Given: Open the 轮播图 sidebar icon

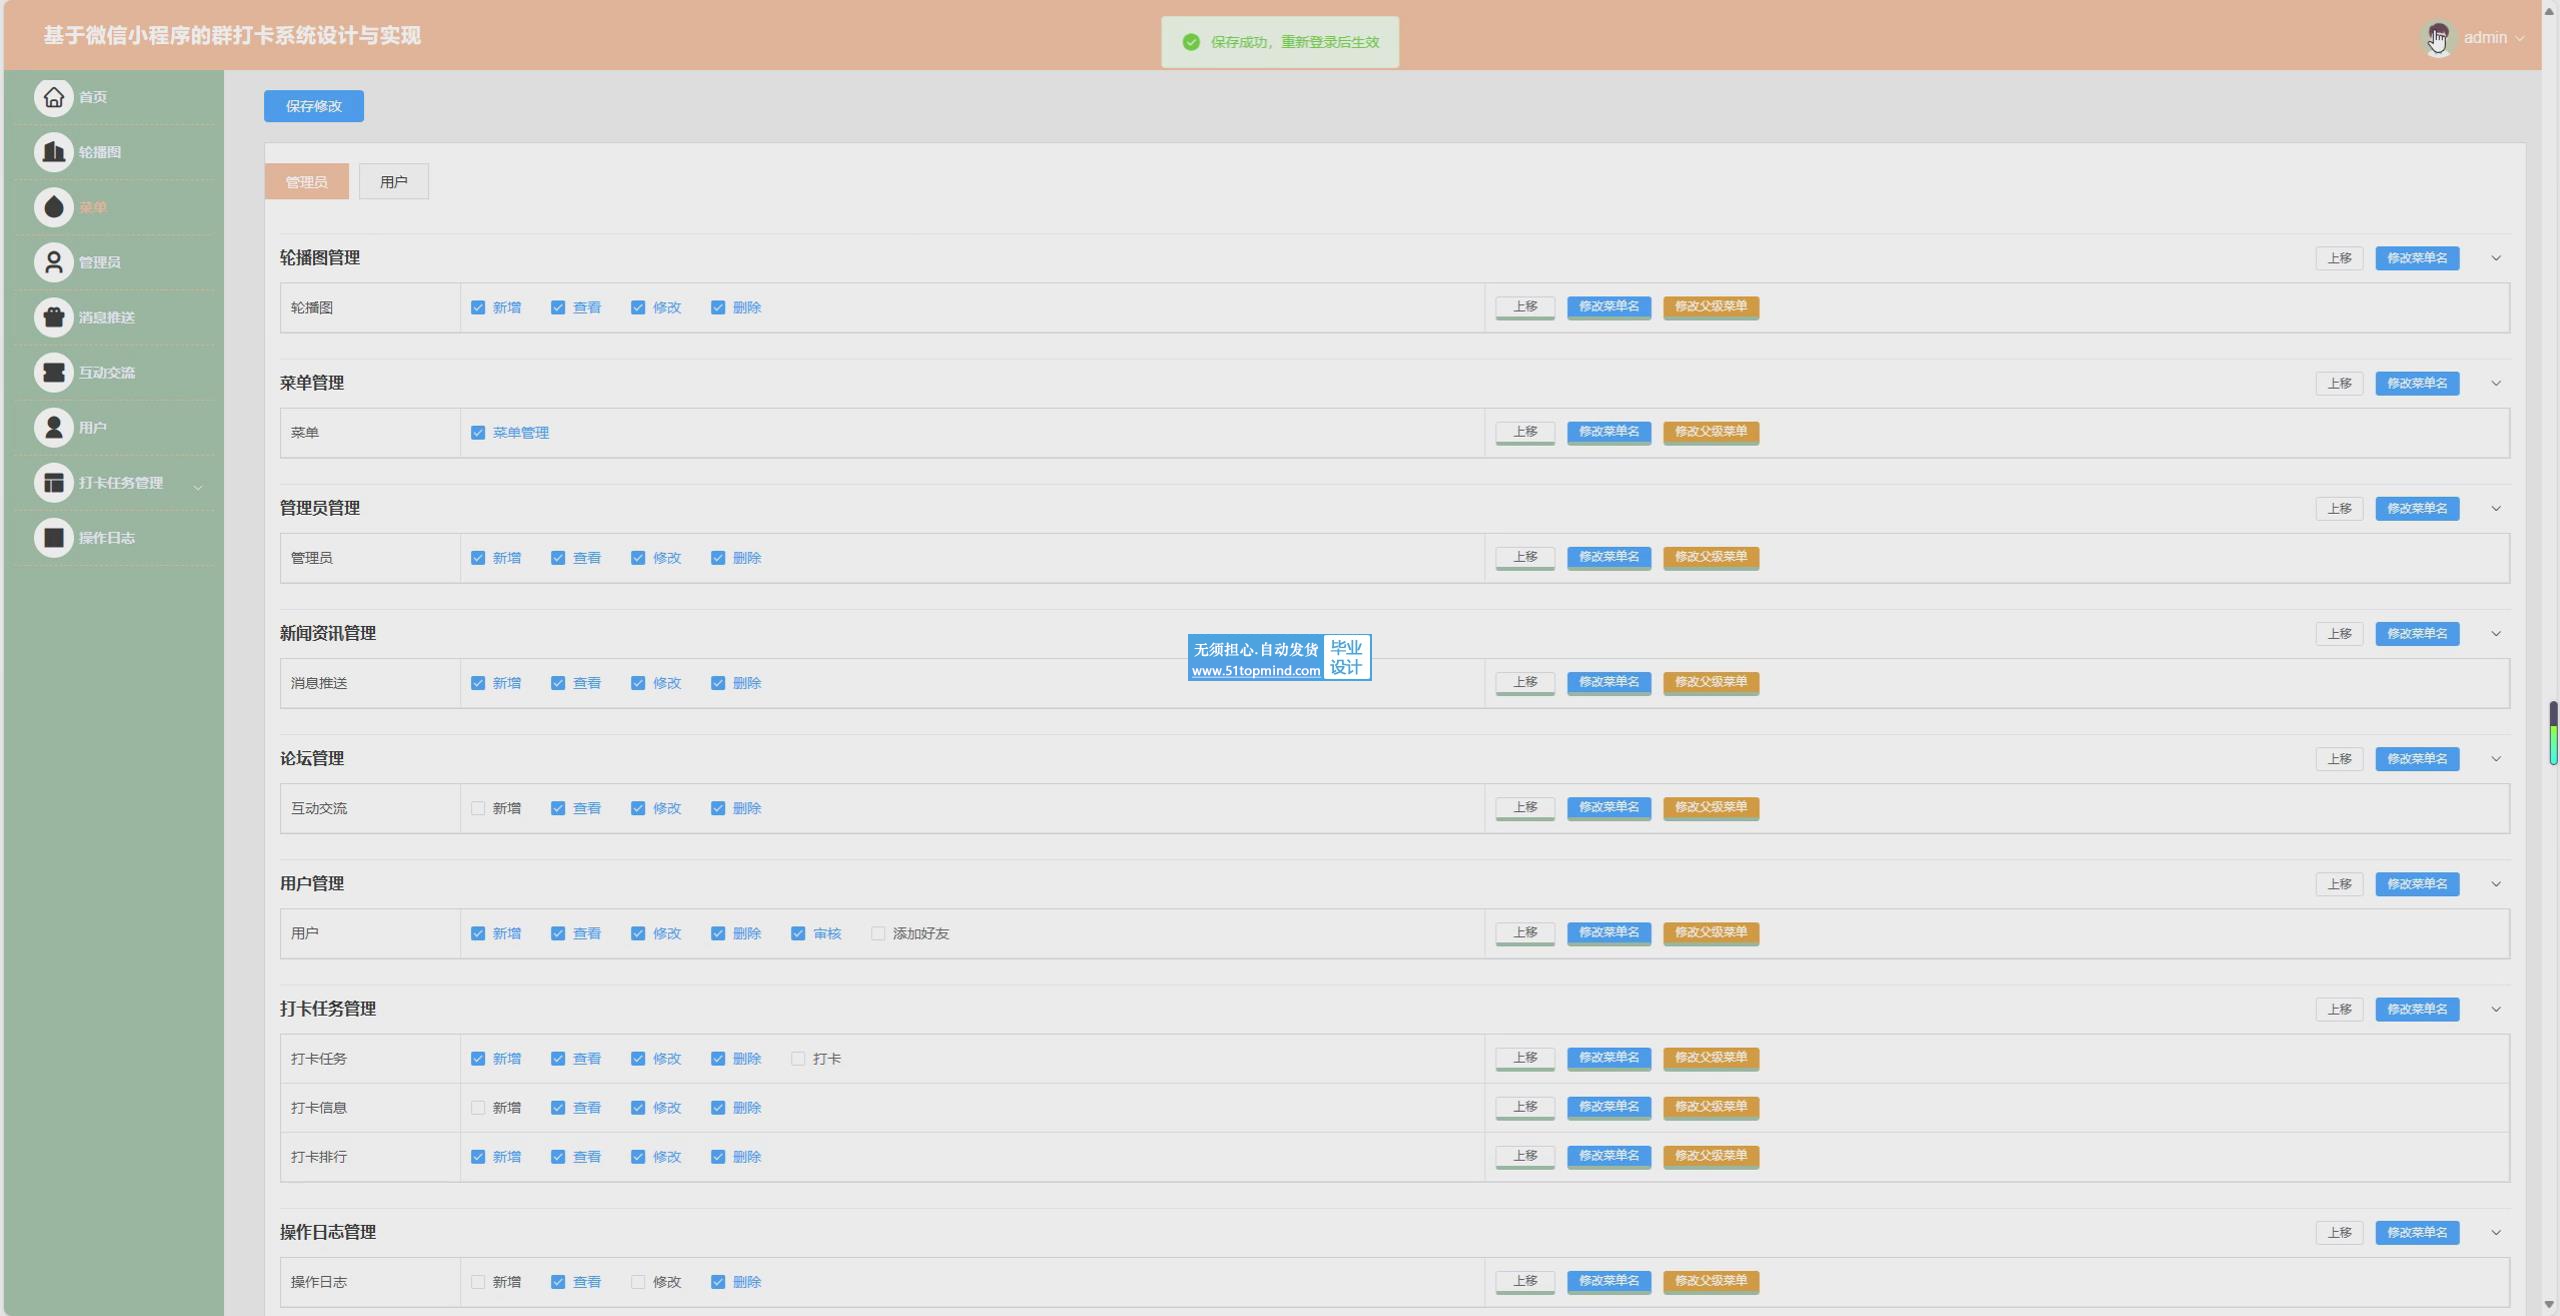Looking at the screenshot, I should [54, 152].
